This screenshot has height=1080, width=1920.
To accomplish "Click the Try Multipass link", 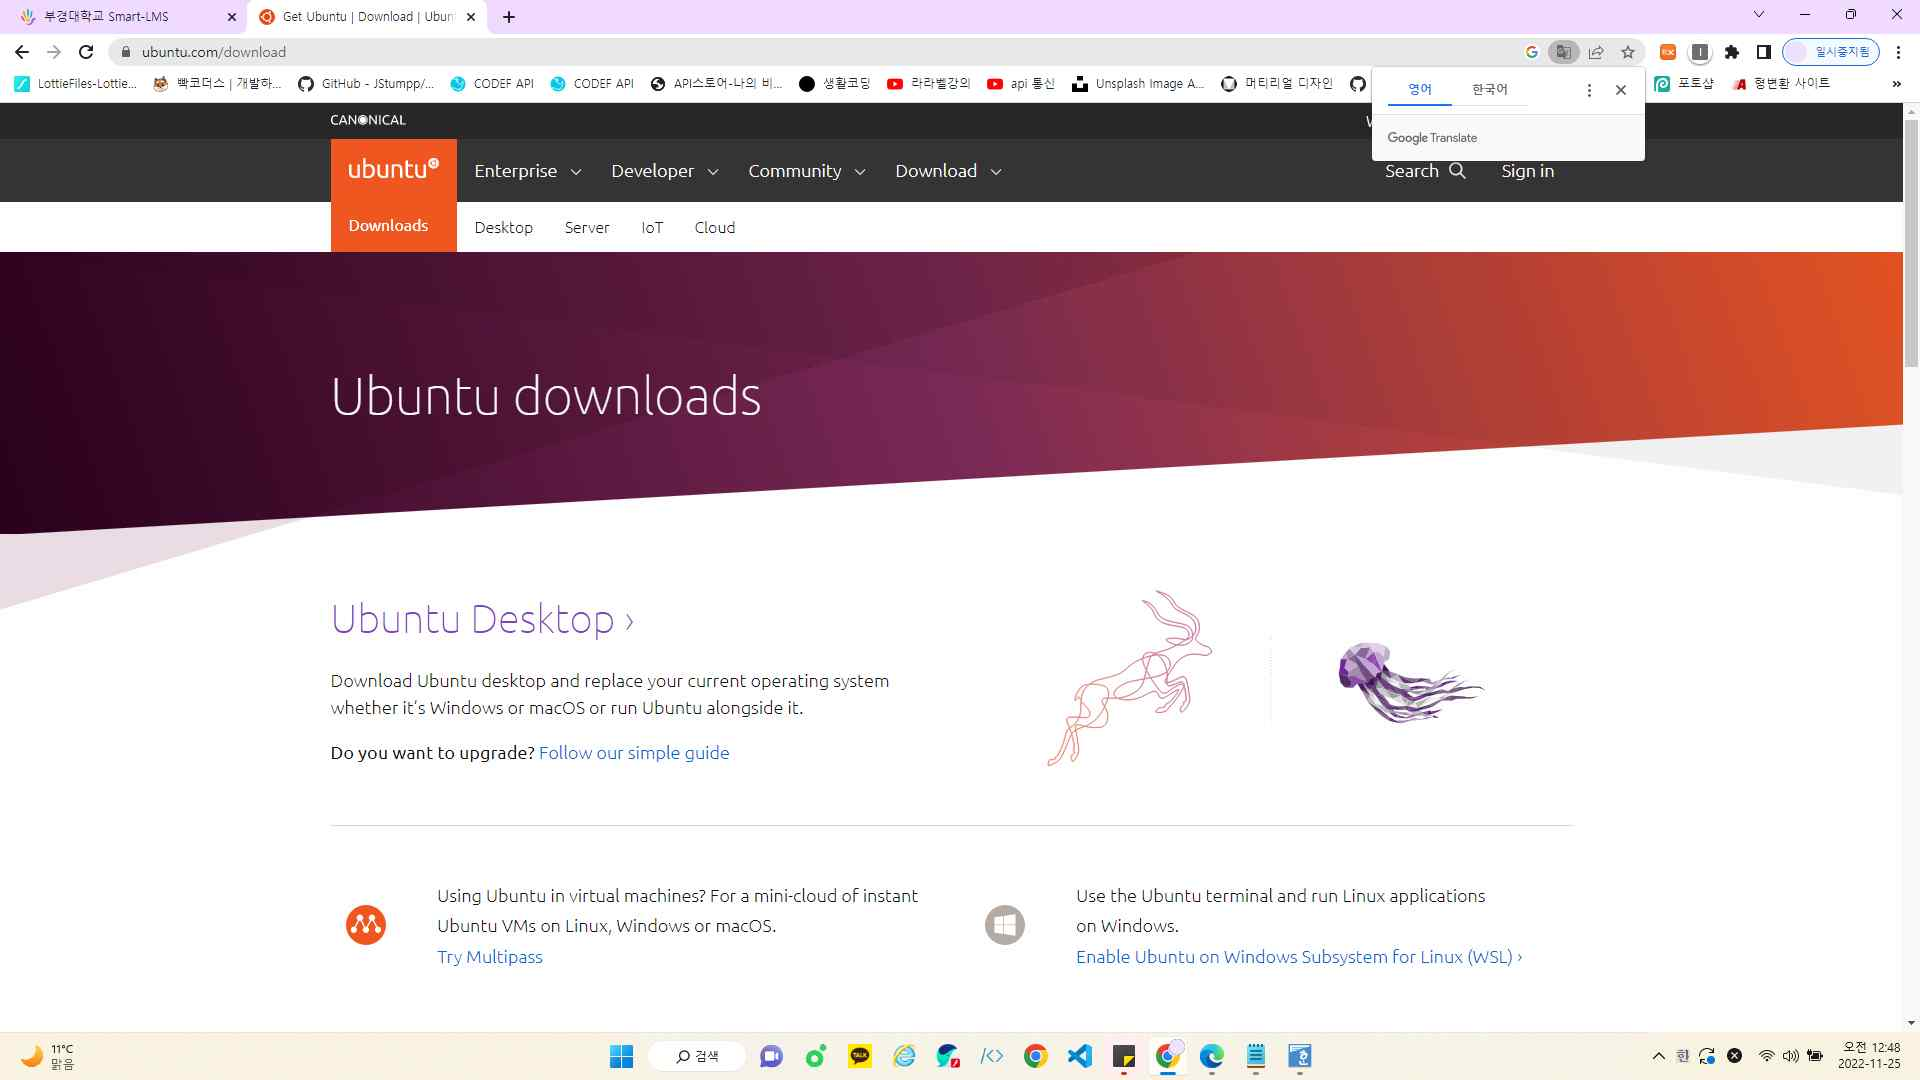I will [489, 957].
